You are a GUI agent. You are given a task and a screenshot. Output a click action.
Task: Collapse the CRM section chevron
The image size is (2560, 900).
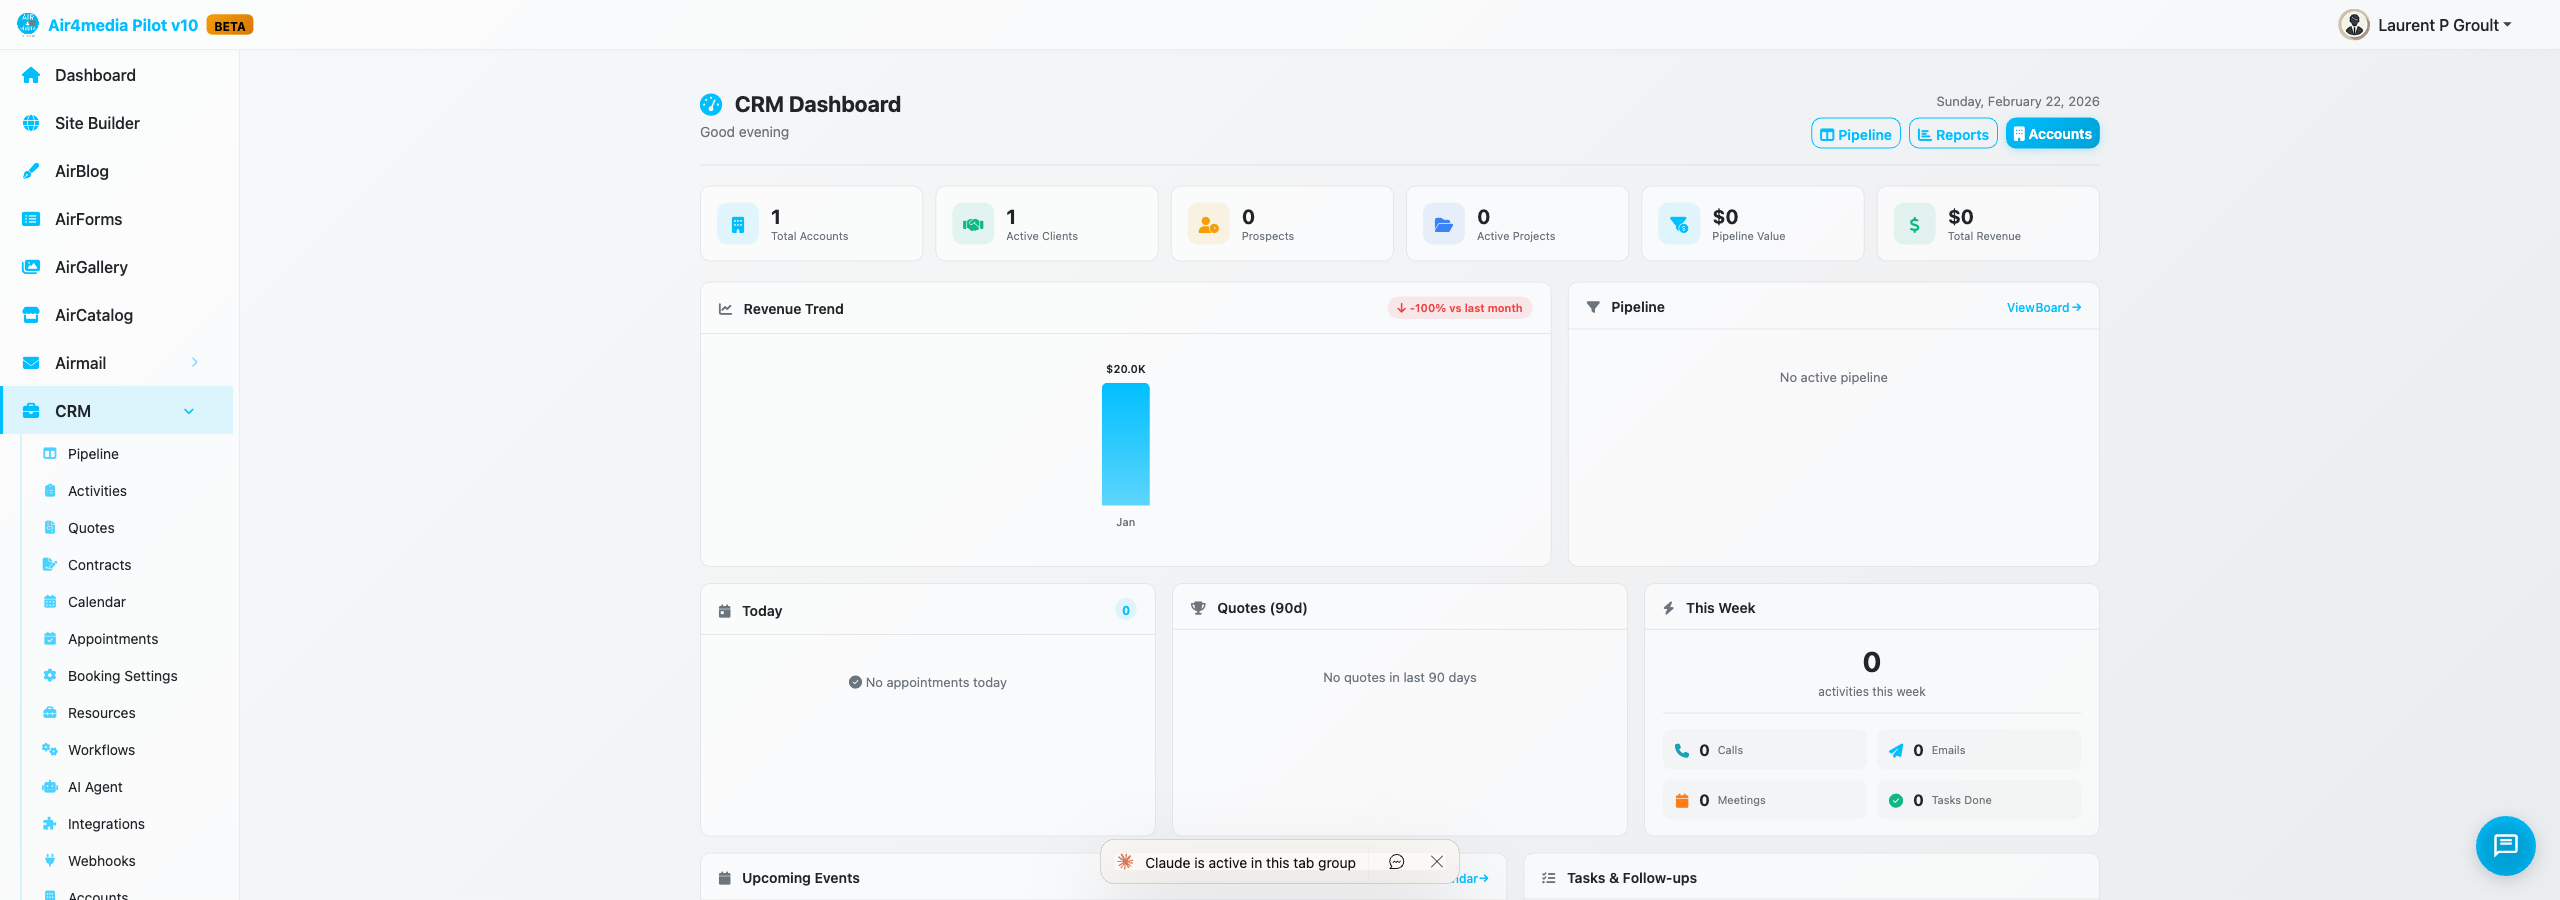(x=189, y=410)
